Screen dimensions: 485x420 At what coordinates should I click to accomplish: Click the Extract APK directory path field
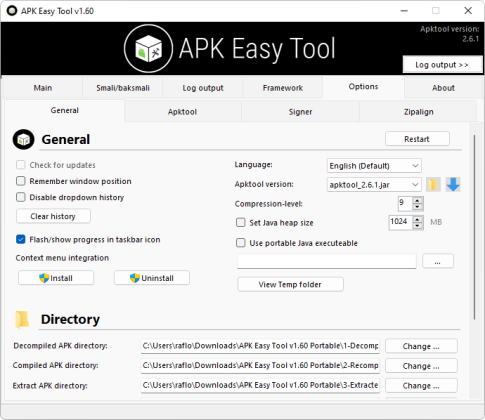[x=260, y=385]
